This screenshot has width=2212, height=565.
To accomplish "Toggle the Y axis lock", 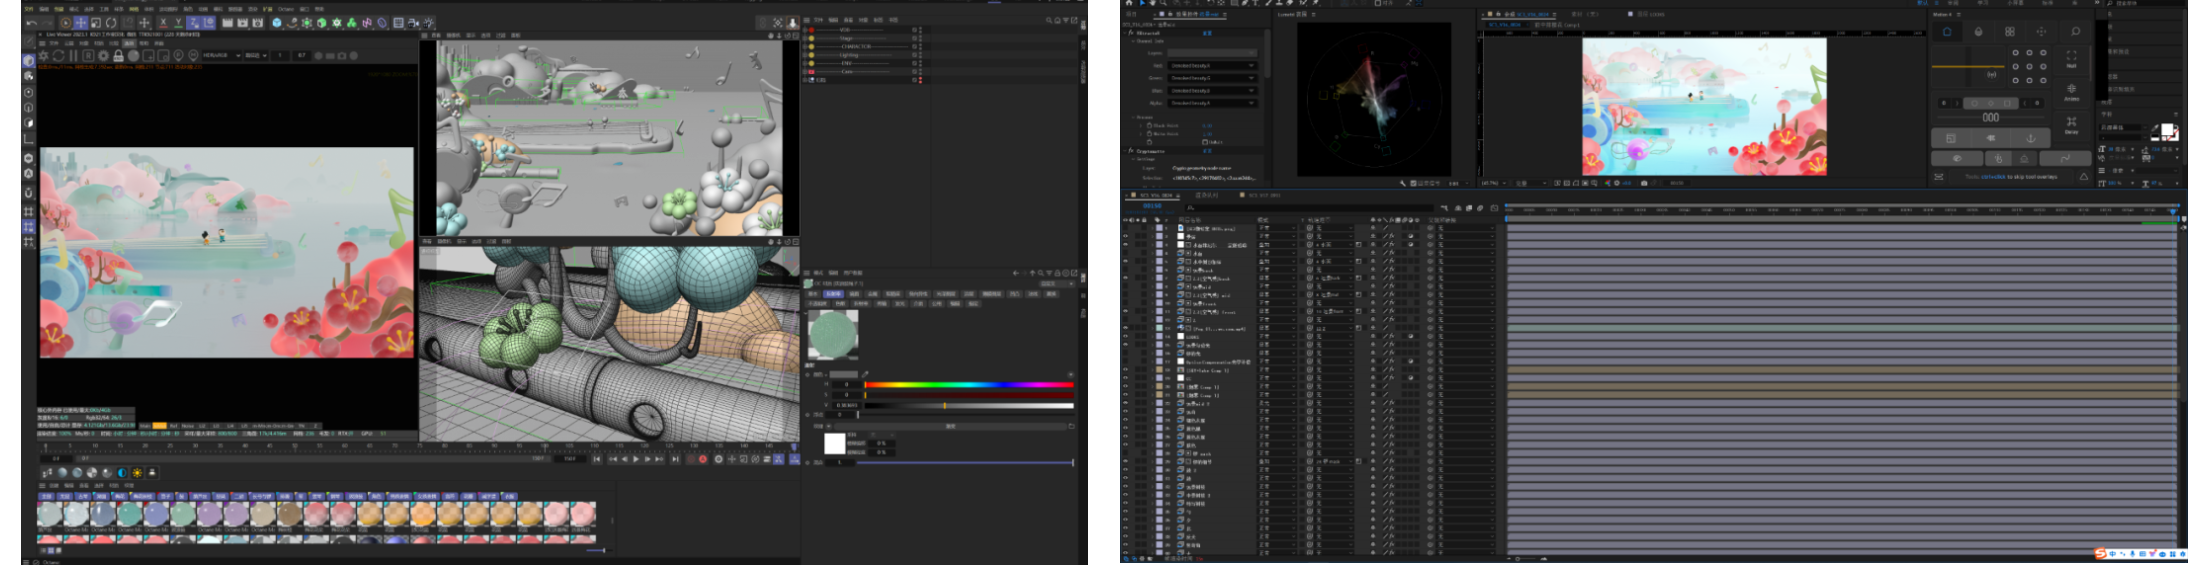I will [178, 22].
